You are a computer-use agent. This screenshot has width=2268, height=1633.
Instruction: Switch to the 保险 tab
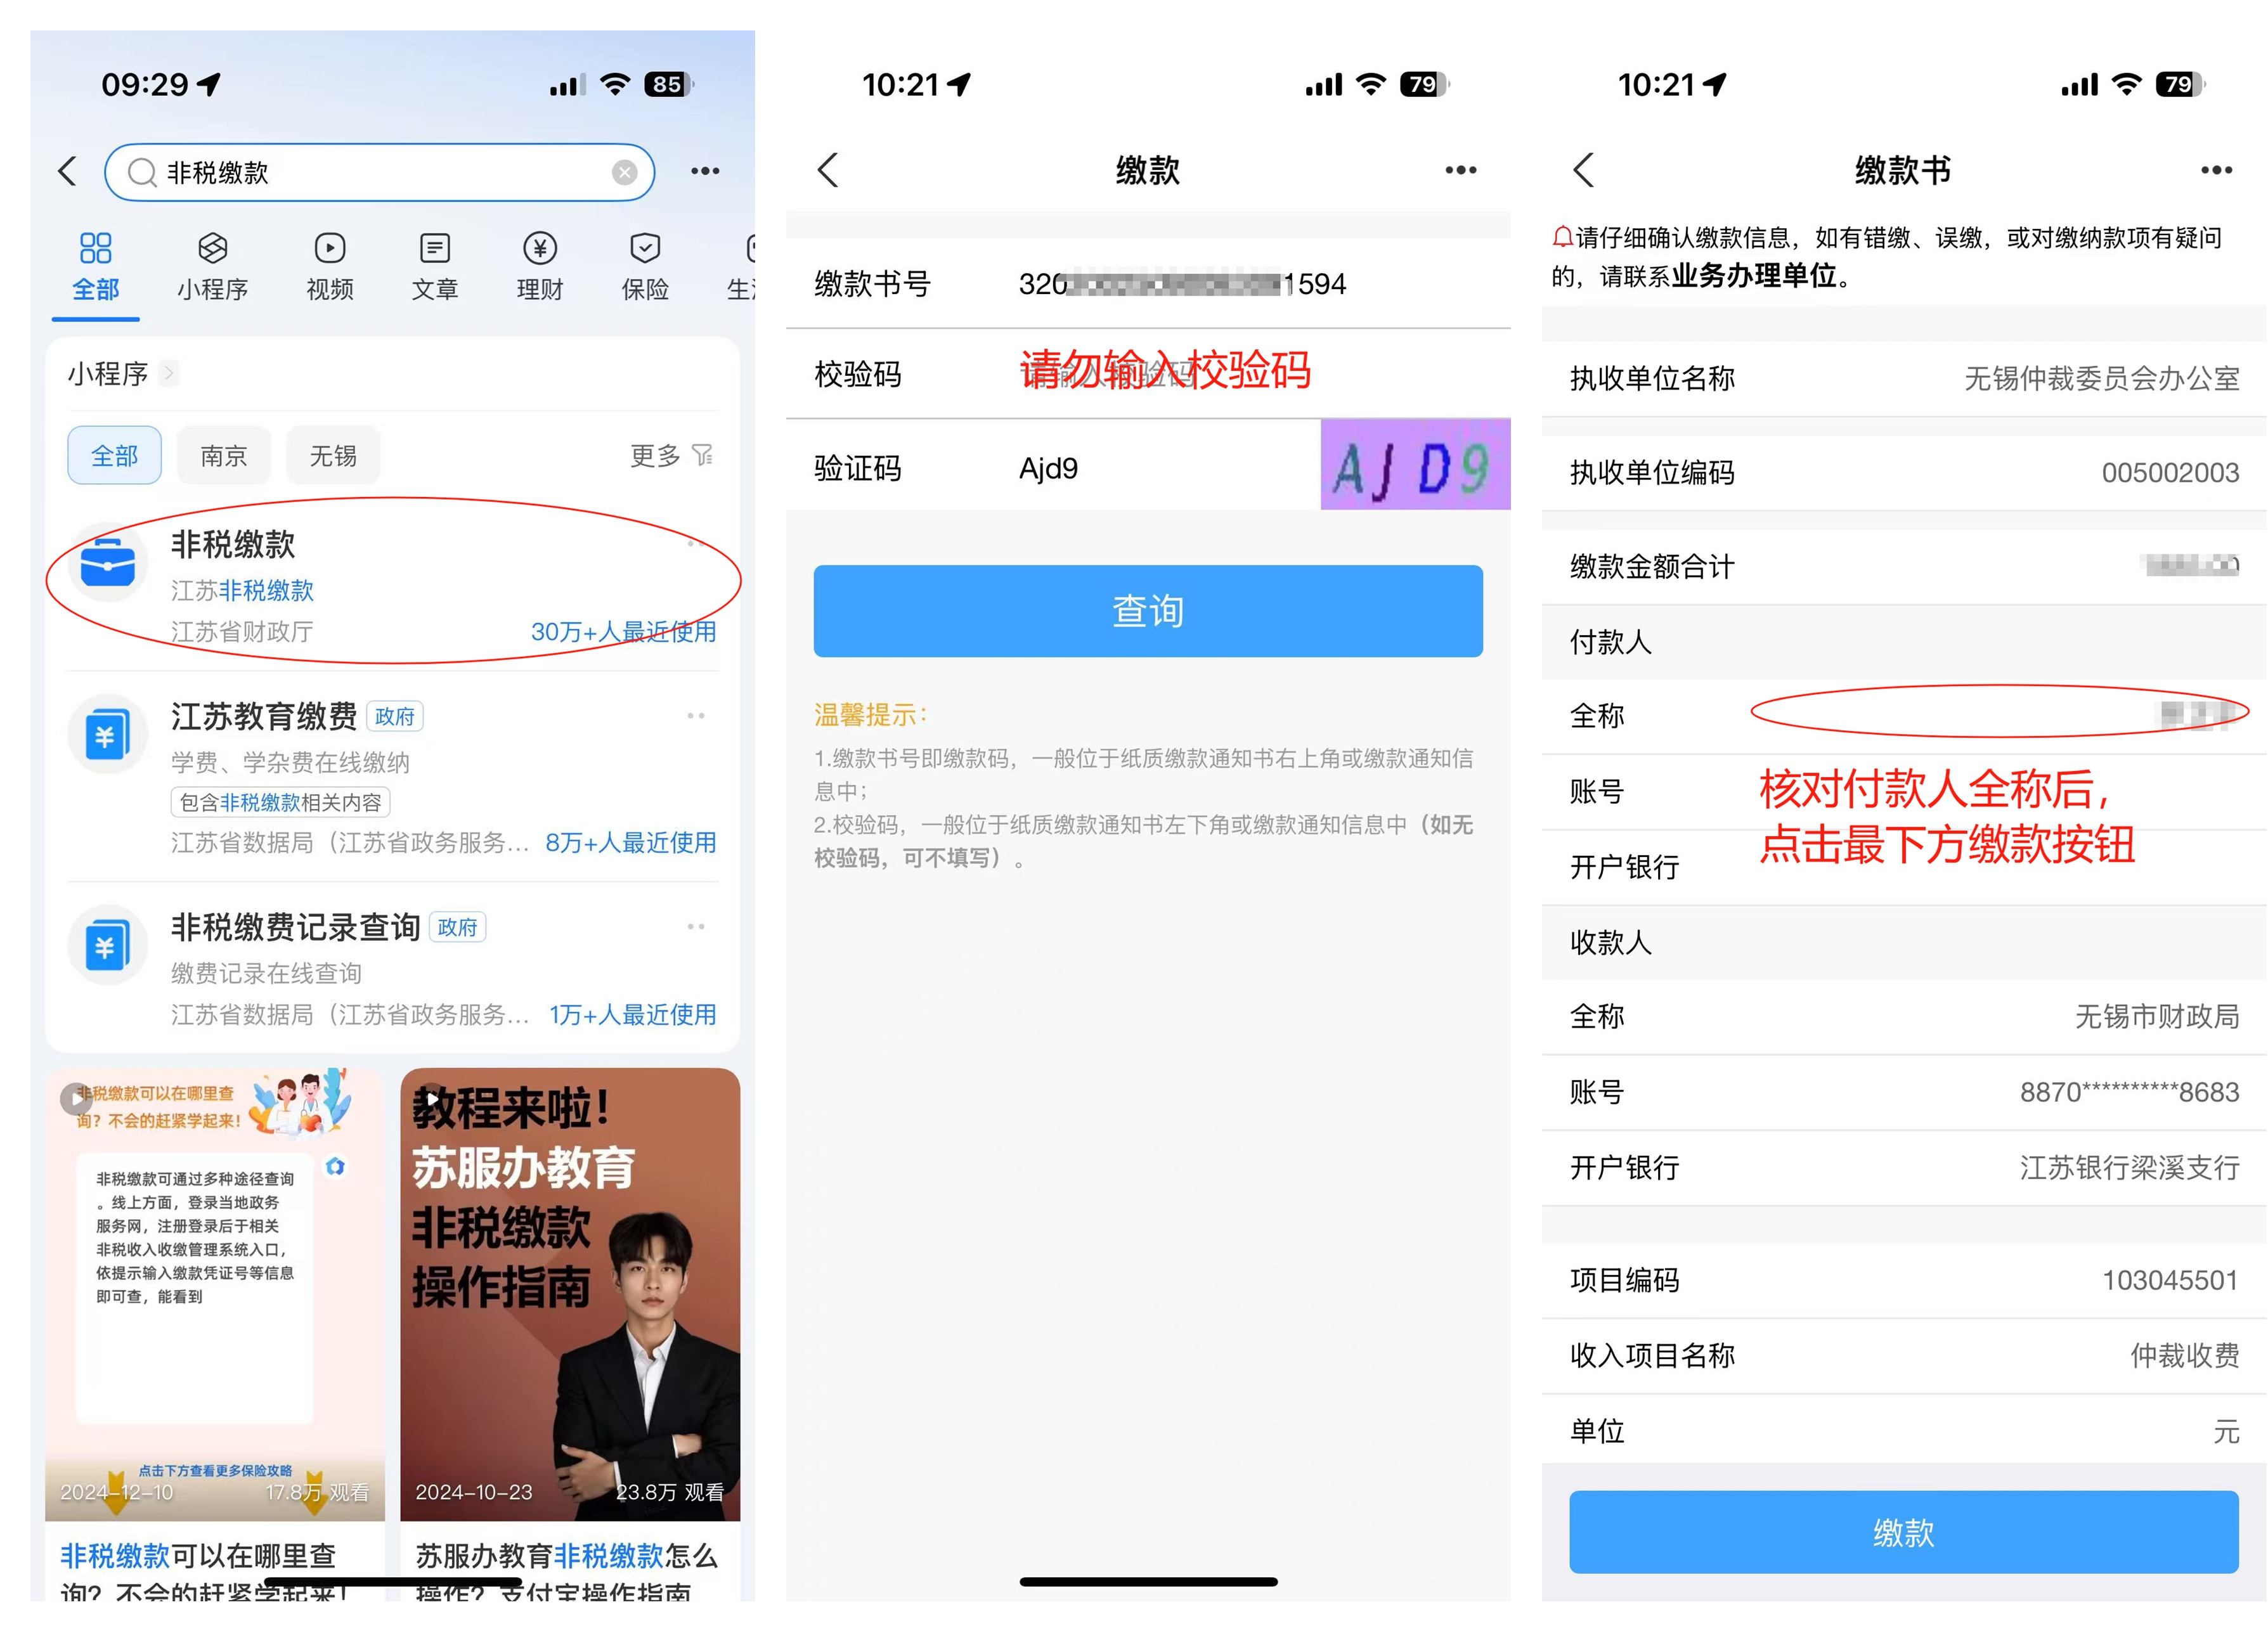pyautogui.click(x=645, y=266)
